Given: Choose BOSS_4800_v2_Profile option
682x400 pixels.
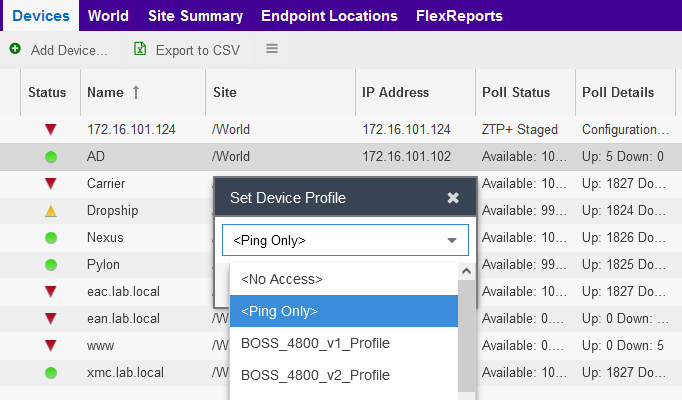Looking at the screenshot, I should click(x=315, y=375).
